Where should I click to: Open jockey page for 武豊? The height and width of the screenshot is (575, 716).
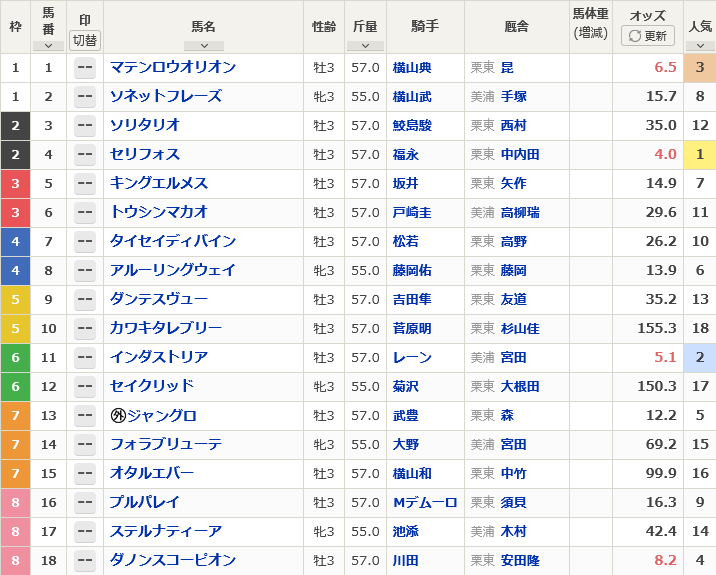click(x=405, y=415)
